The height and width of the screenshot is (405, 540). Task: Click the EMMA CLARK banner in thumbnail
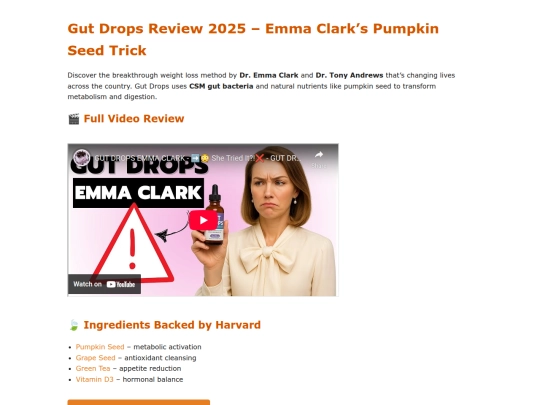(138, 193)
